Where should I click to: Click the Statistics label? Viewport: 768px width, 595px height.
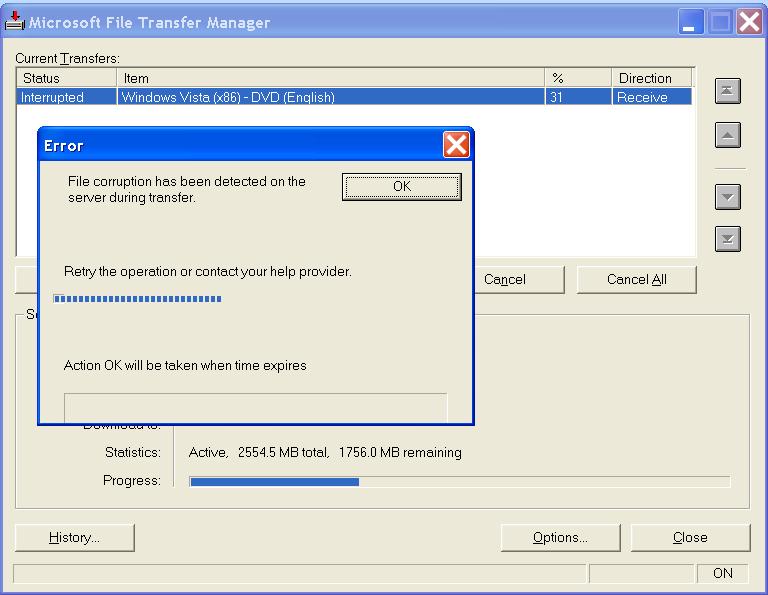133,452
